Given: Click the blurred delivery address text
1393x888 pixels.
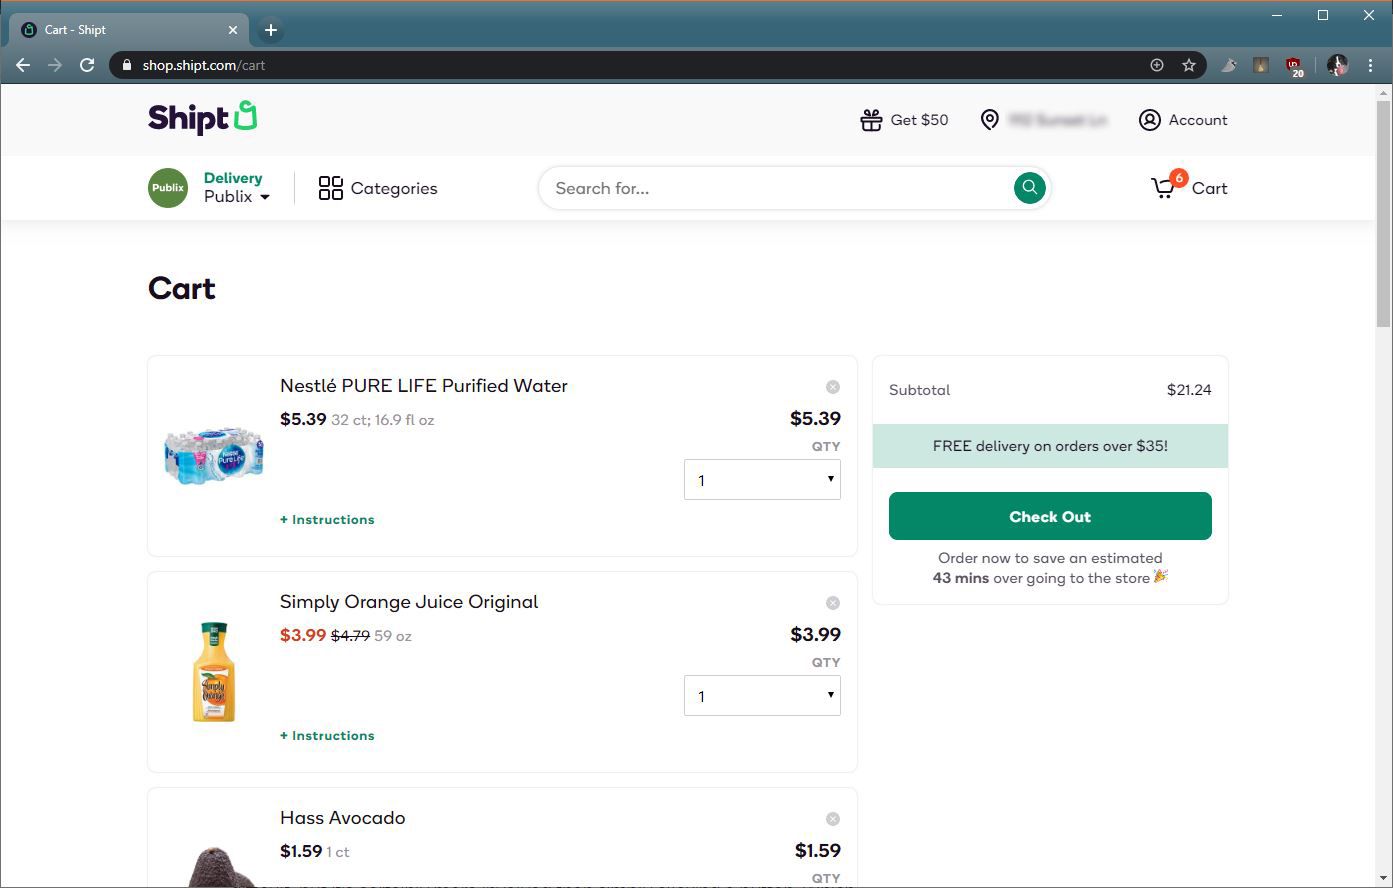Looking at the screenshot, I should pyautogui.click(x=1058, y=120).
